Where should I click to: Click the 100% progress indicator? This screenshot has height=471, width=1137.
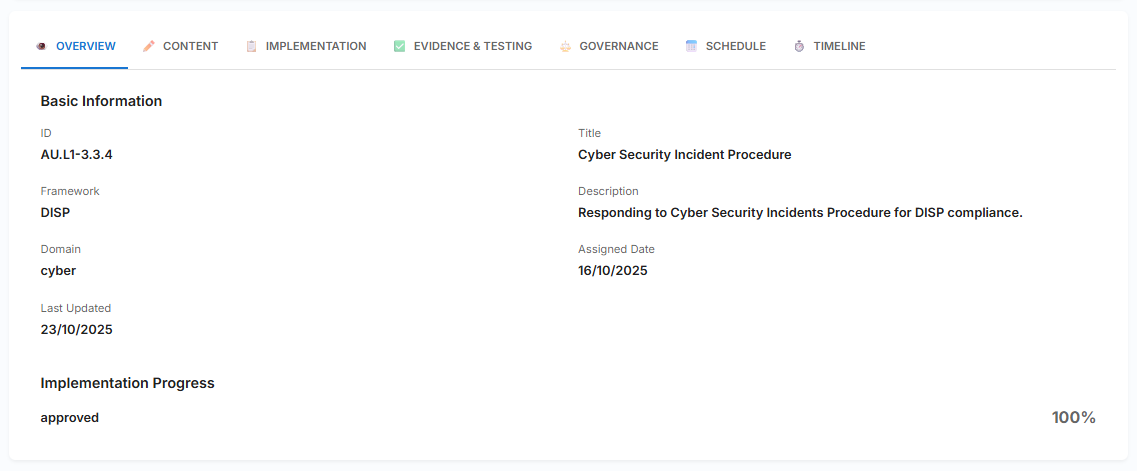pyautogui.click(x=1073, y=417)
